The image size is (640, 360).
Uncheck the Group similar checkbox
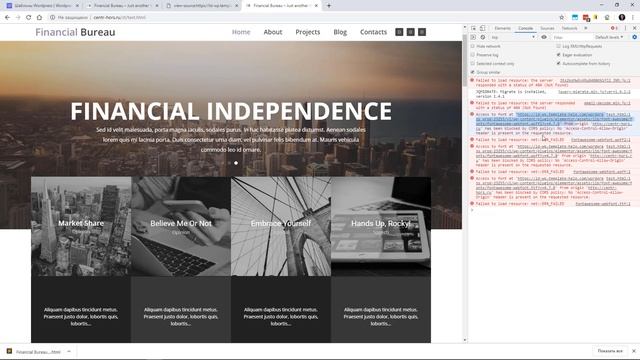(x=473, y=72)
